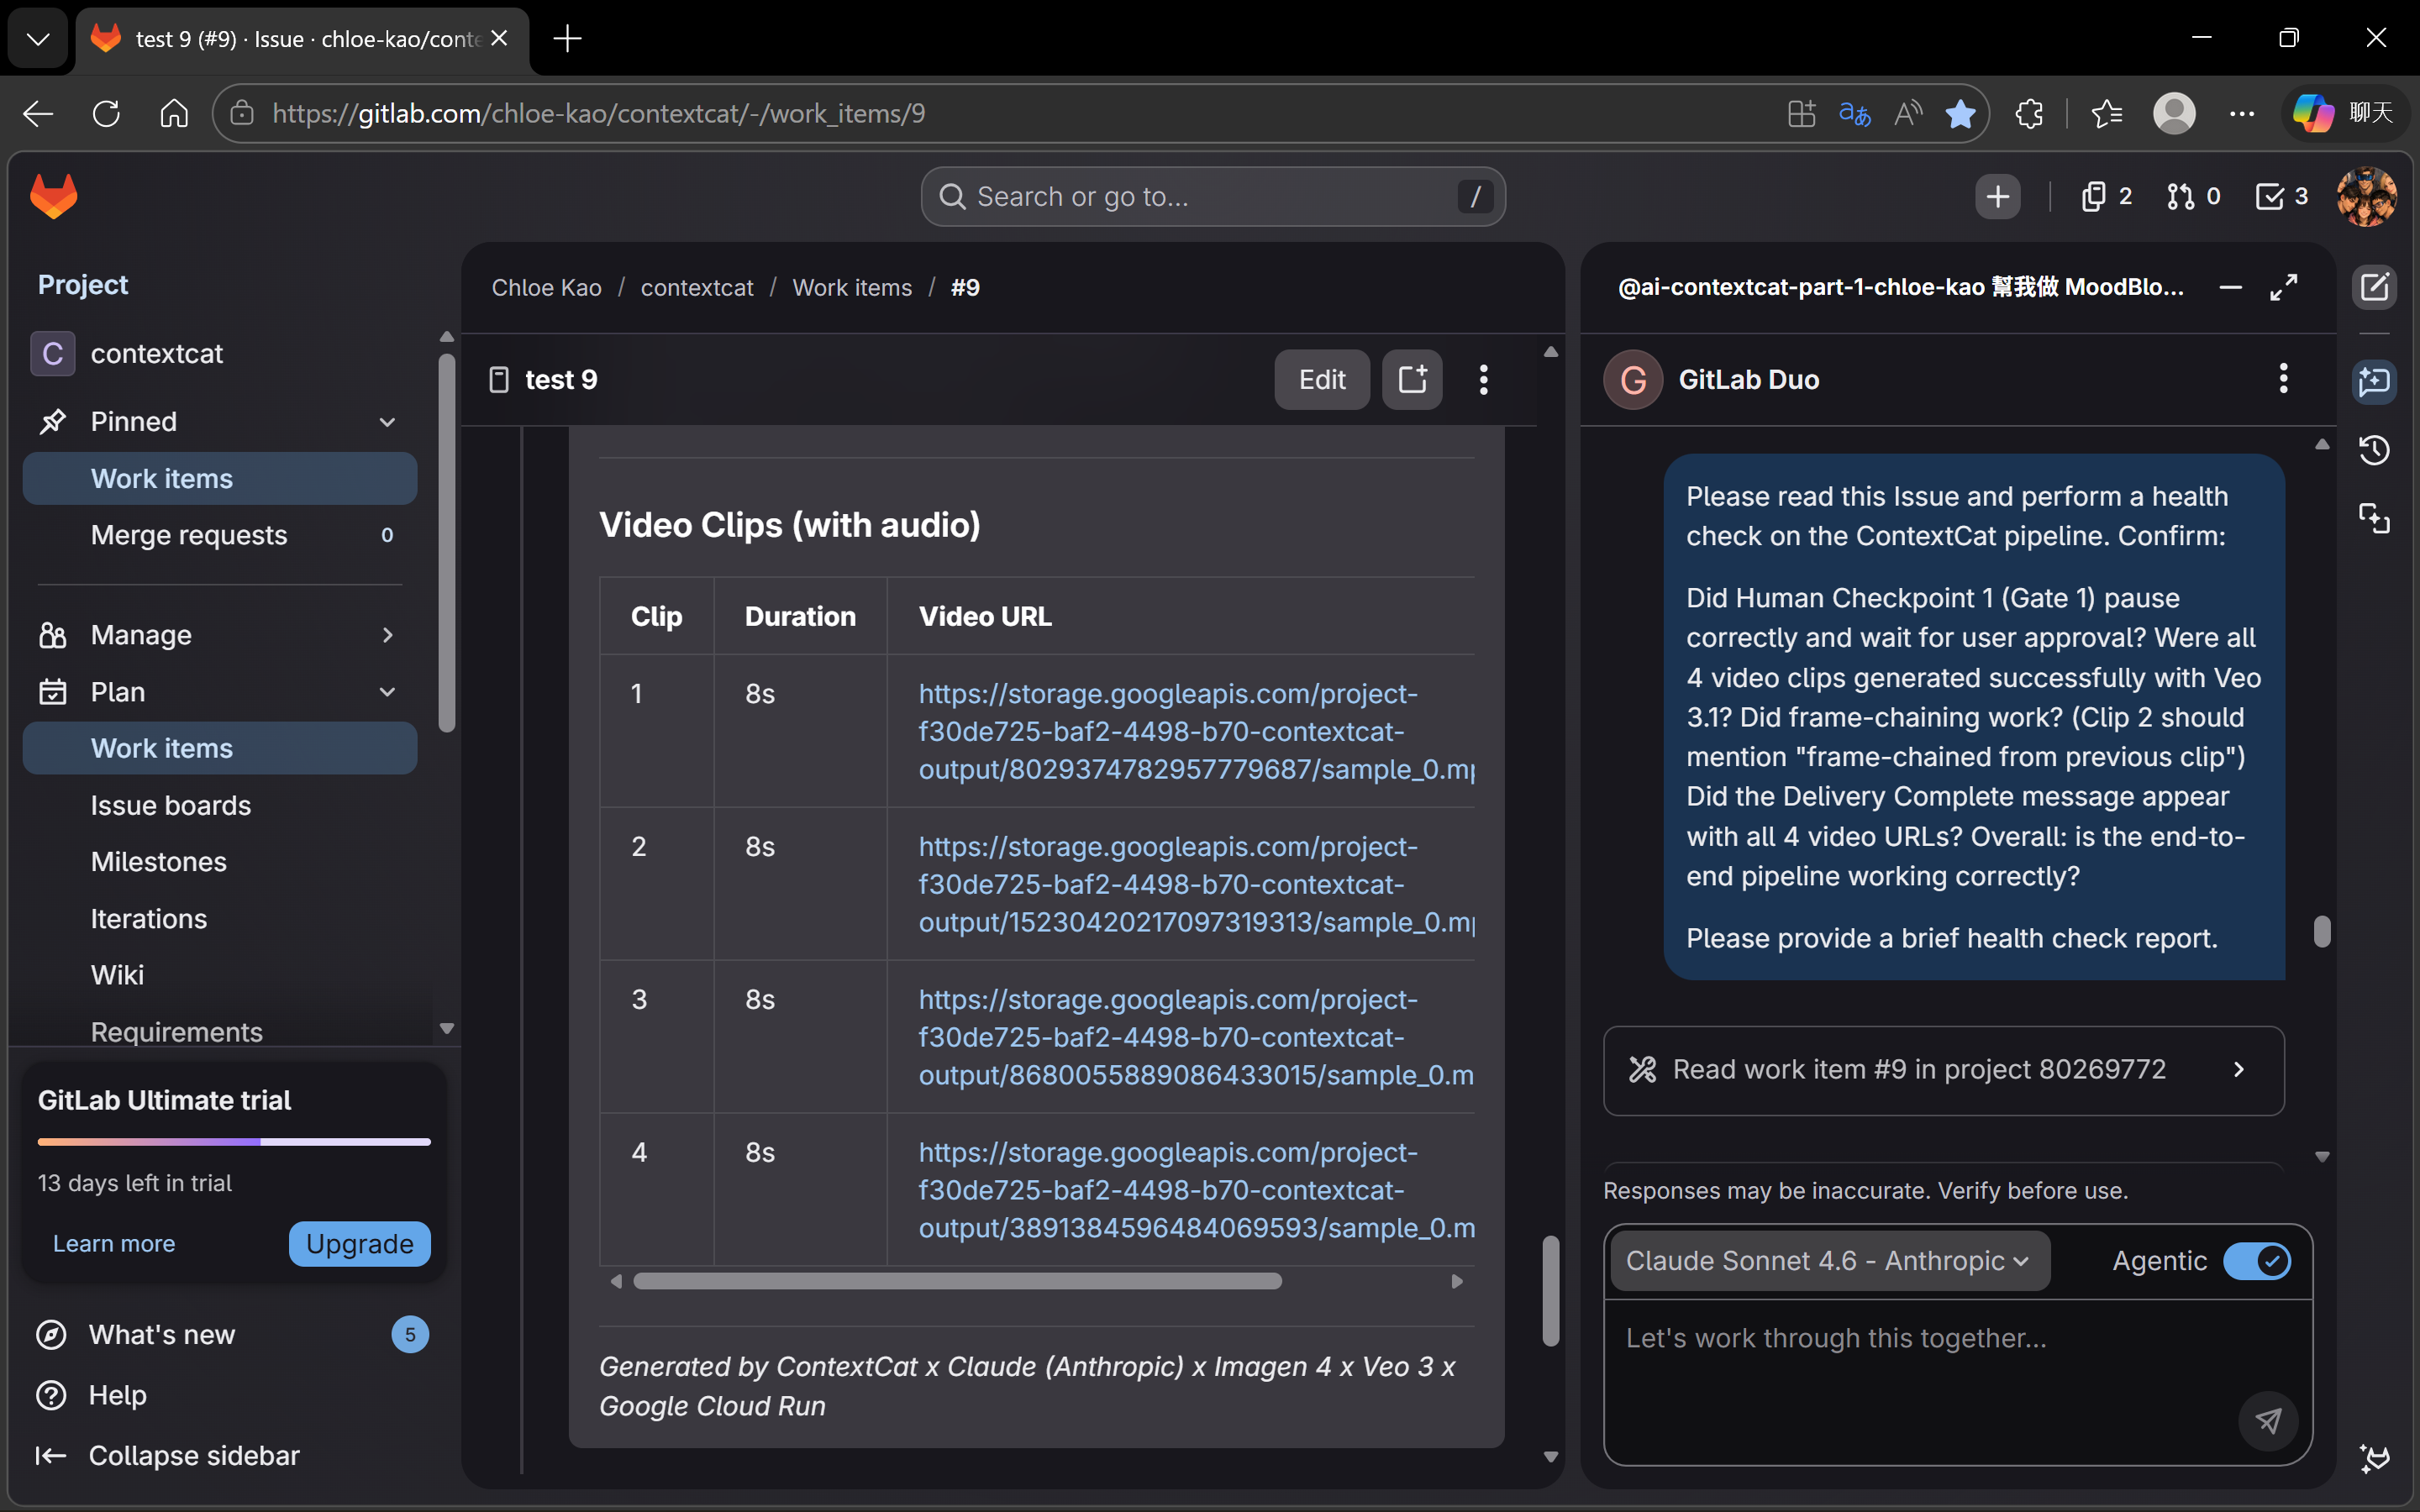Open the Claude Sonnet 4.6 model dropdown
The image size is (2420, 1512).
click(1828, 1261)
